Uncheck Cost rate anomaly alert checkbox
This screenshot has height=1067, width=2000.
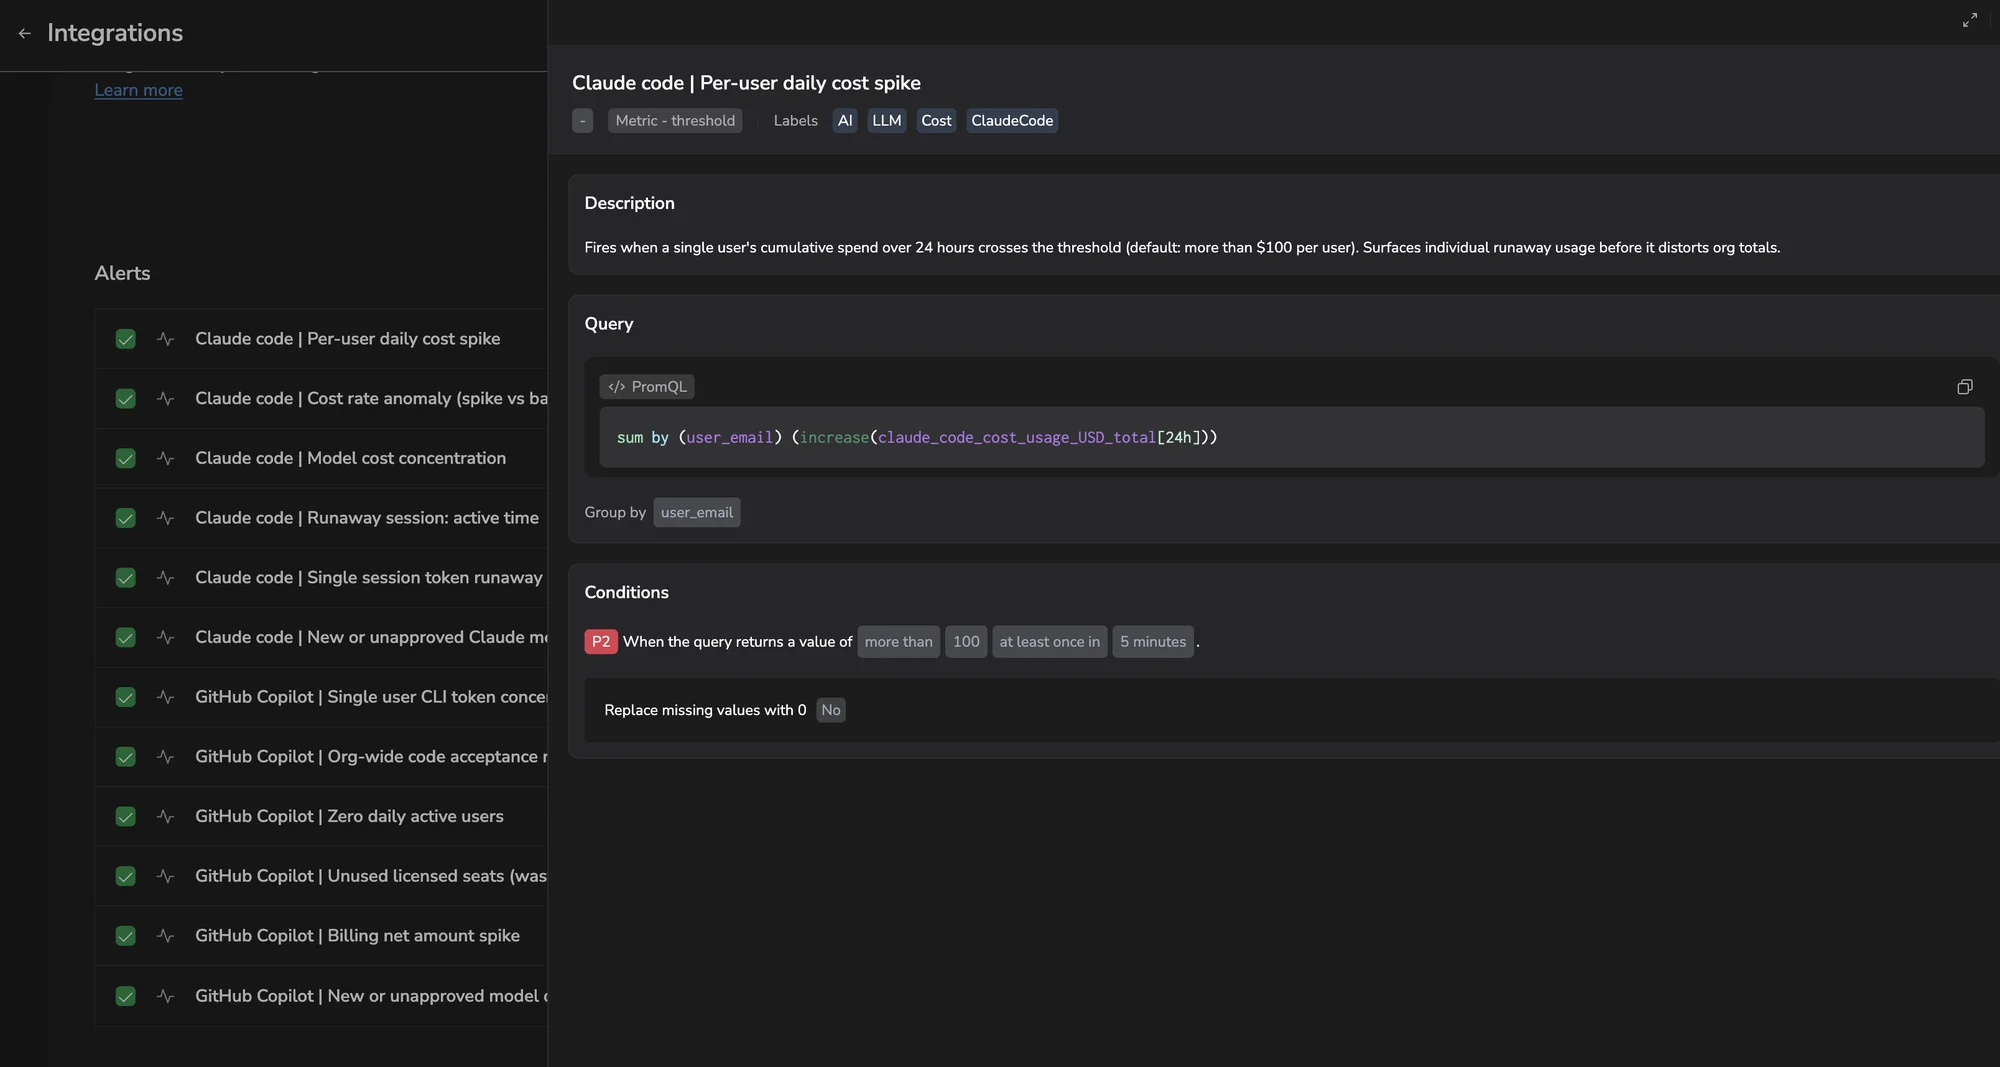tap(125, 399)
